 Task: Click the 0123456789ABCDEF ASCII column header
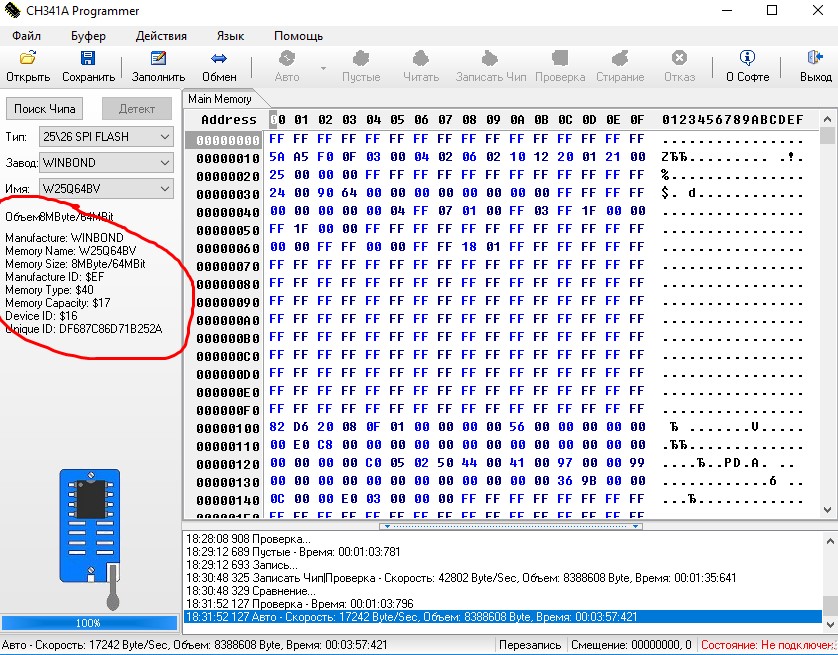[732, 120]
